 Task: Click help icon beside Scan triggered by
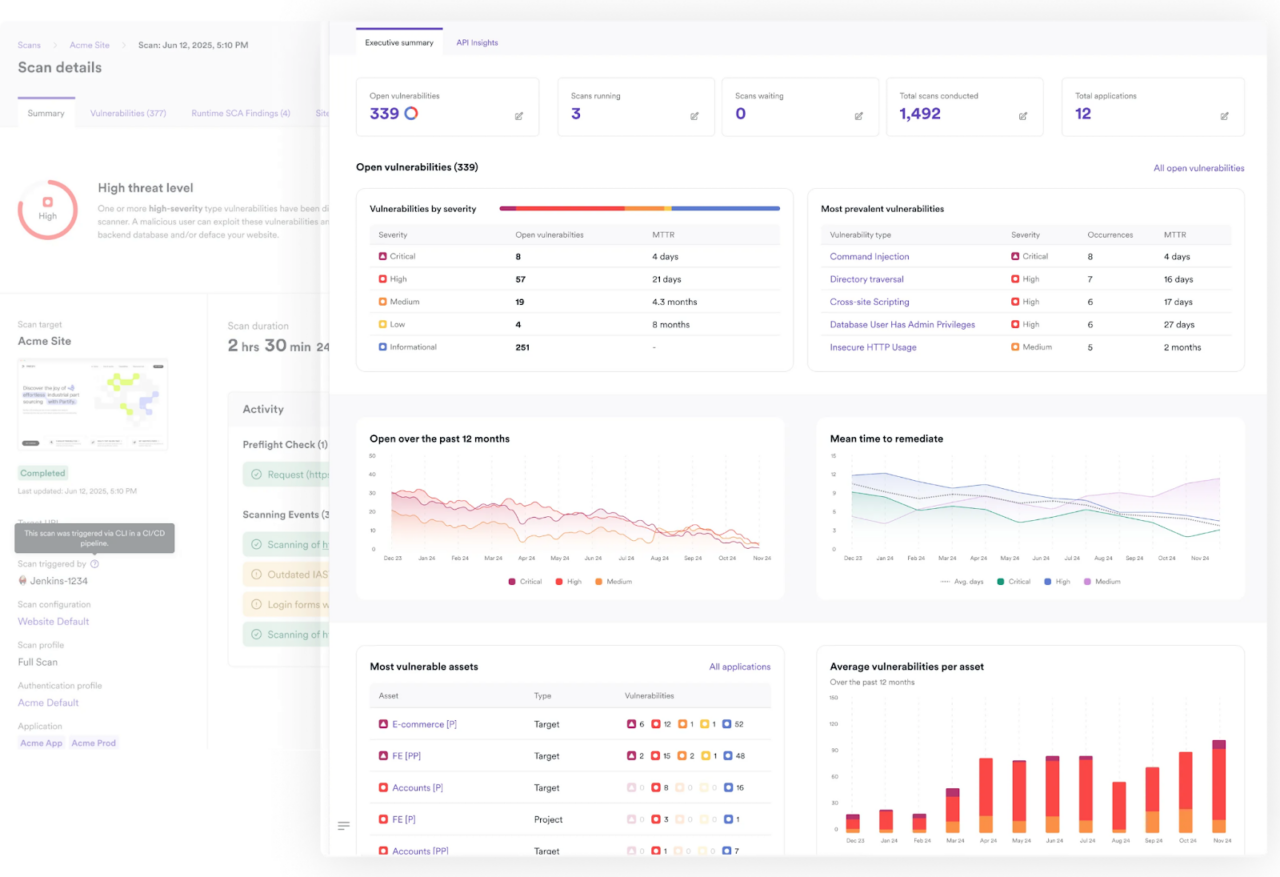point(94,564)
